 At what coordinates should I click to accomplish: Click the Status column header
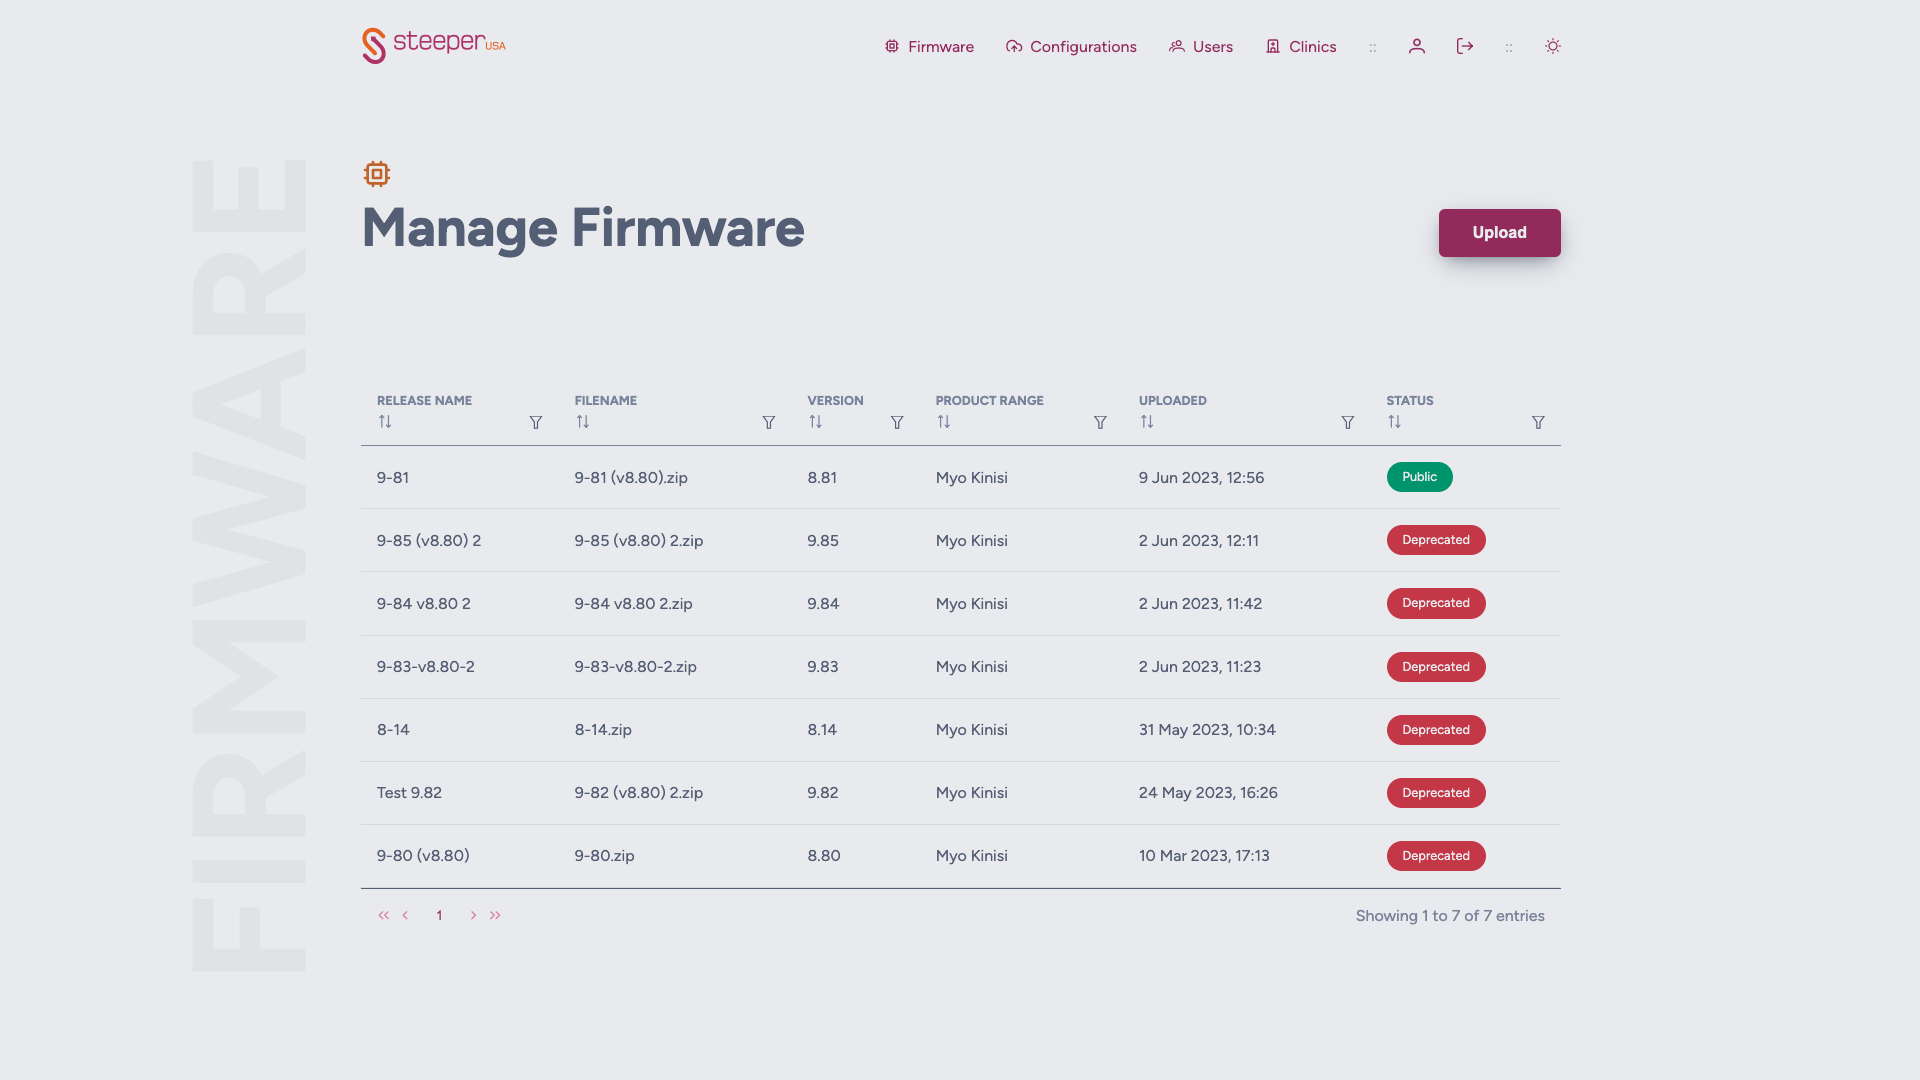[1410, 401]
